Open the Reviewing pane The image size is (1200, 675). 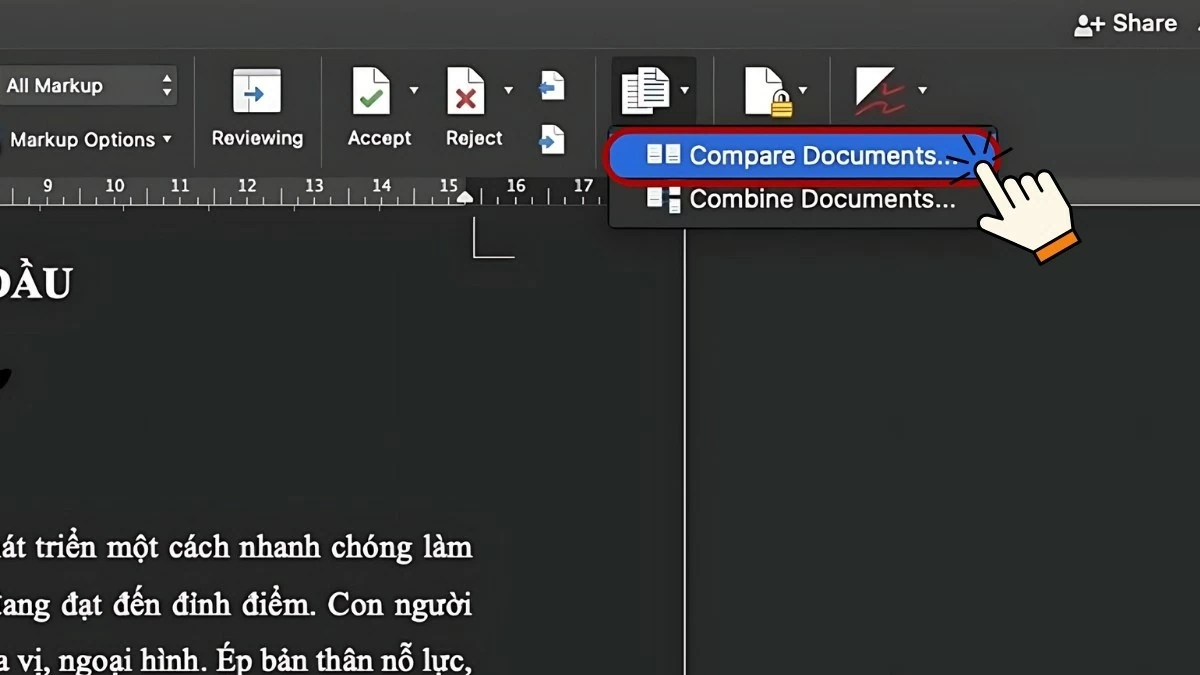256,95
